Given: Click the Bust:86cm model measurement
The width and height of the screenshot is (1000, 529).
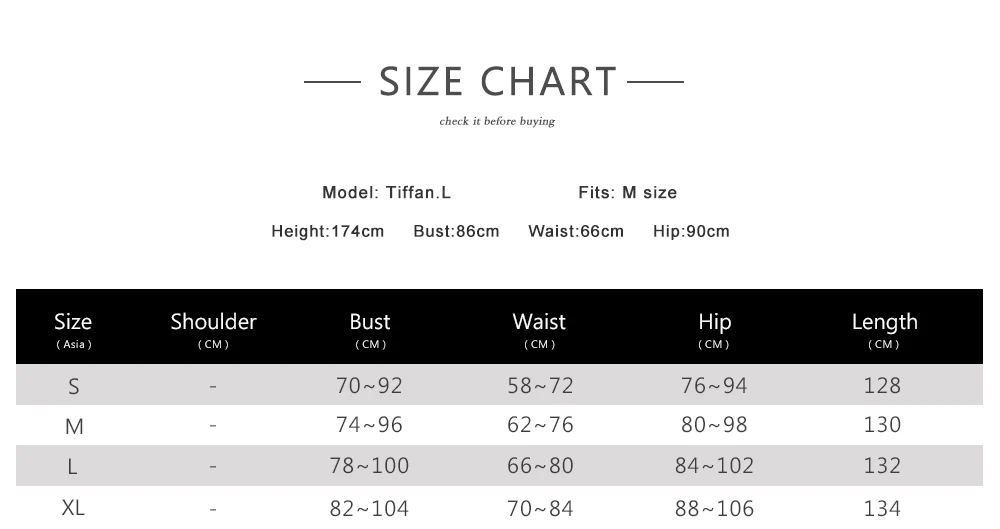Looking at the screenshot, I should point(456,231).
